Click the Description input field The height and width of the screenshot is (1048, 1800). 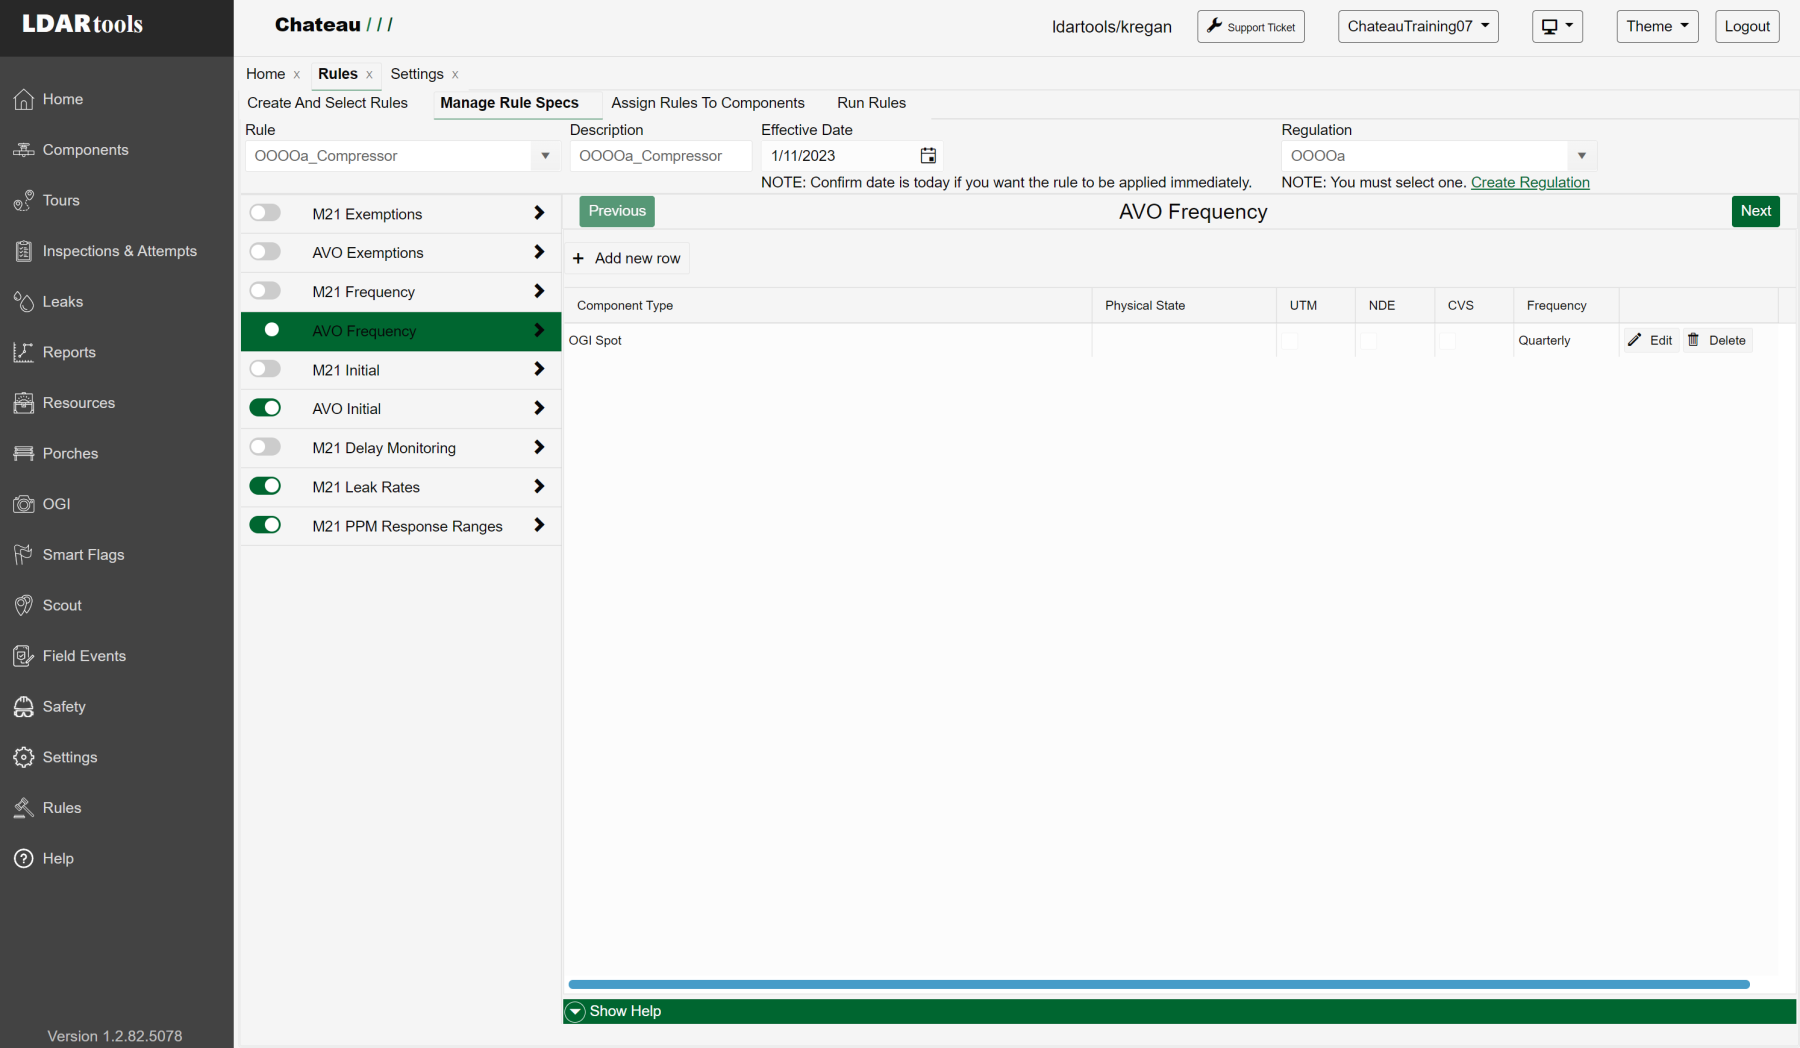coord(661,156)
